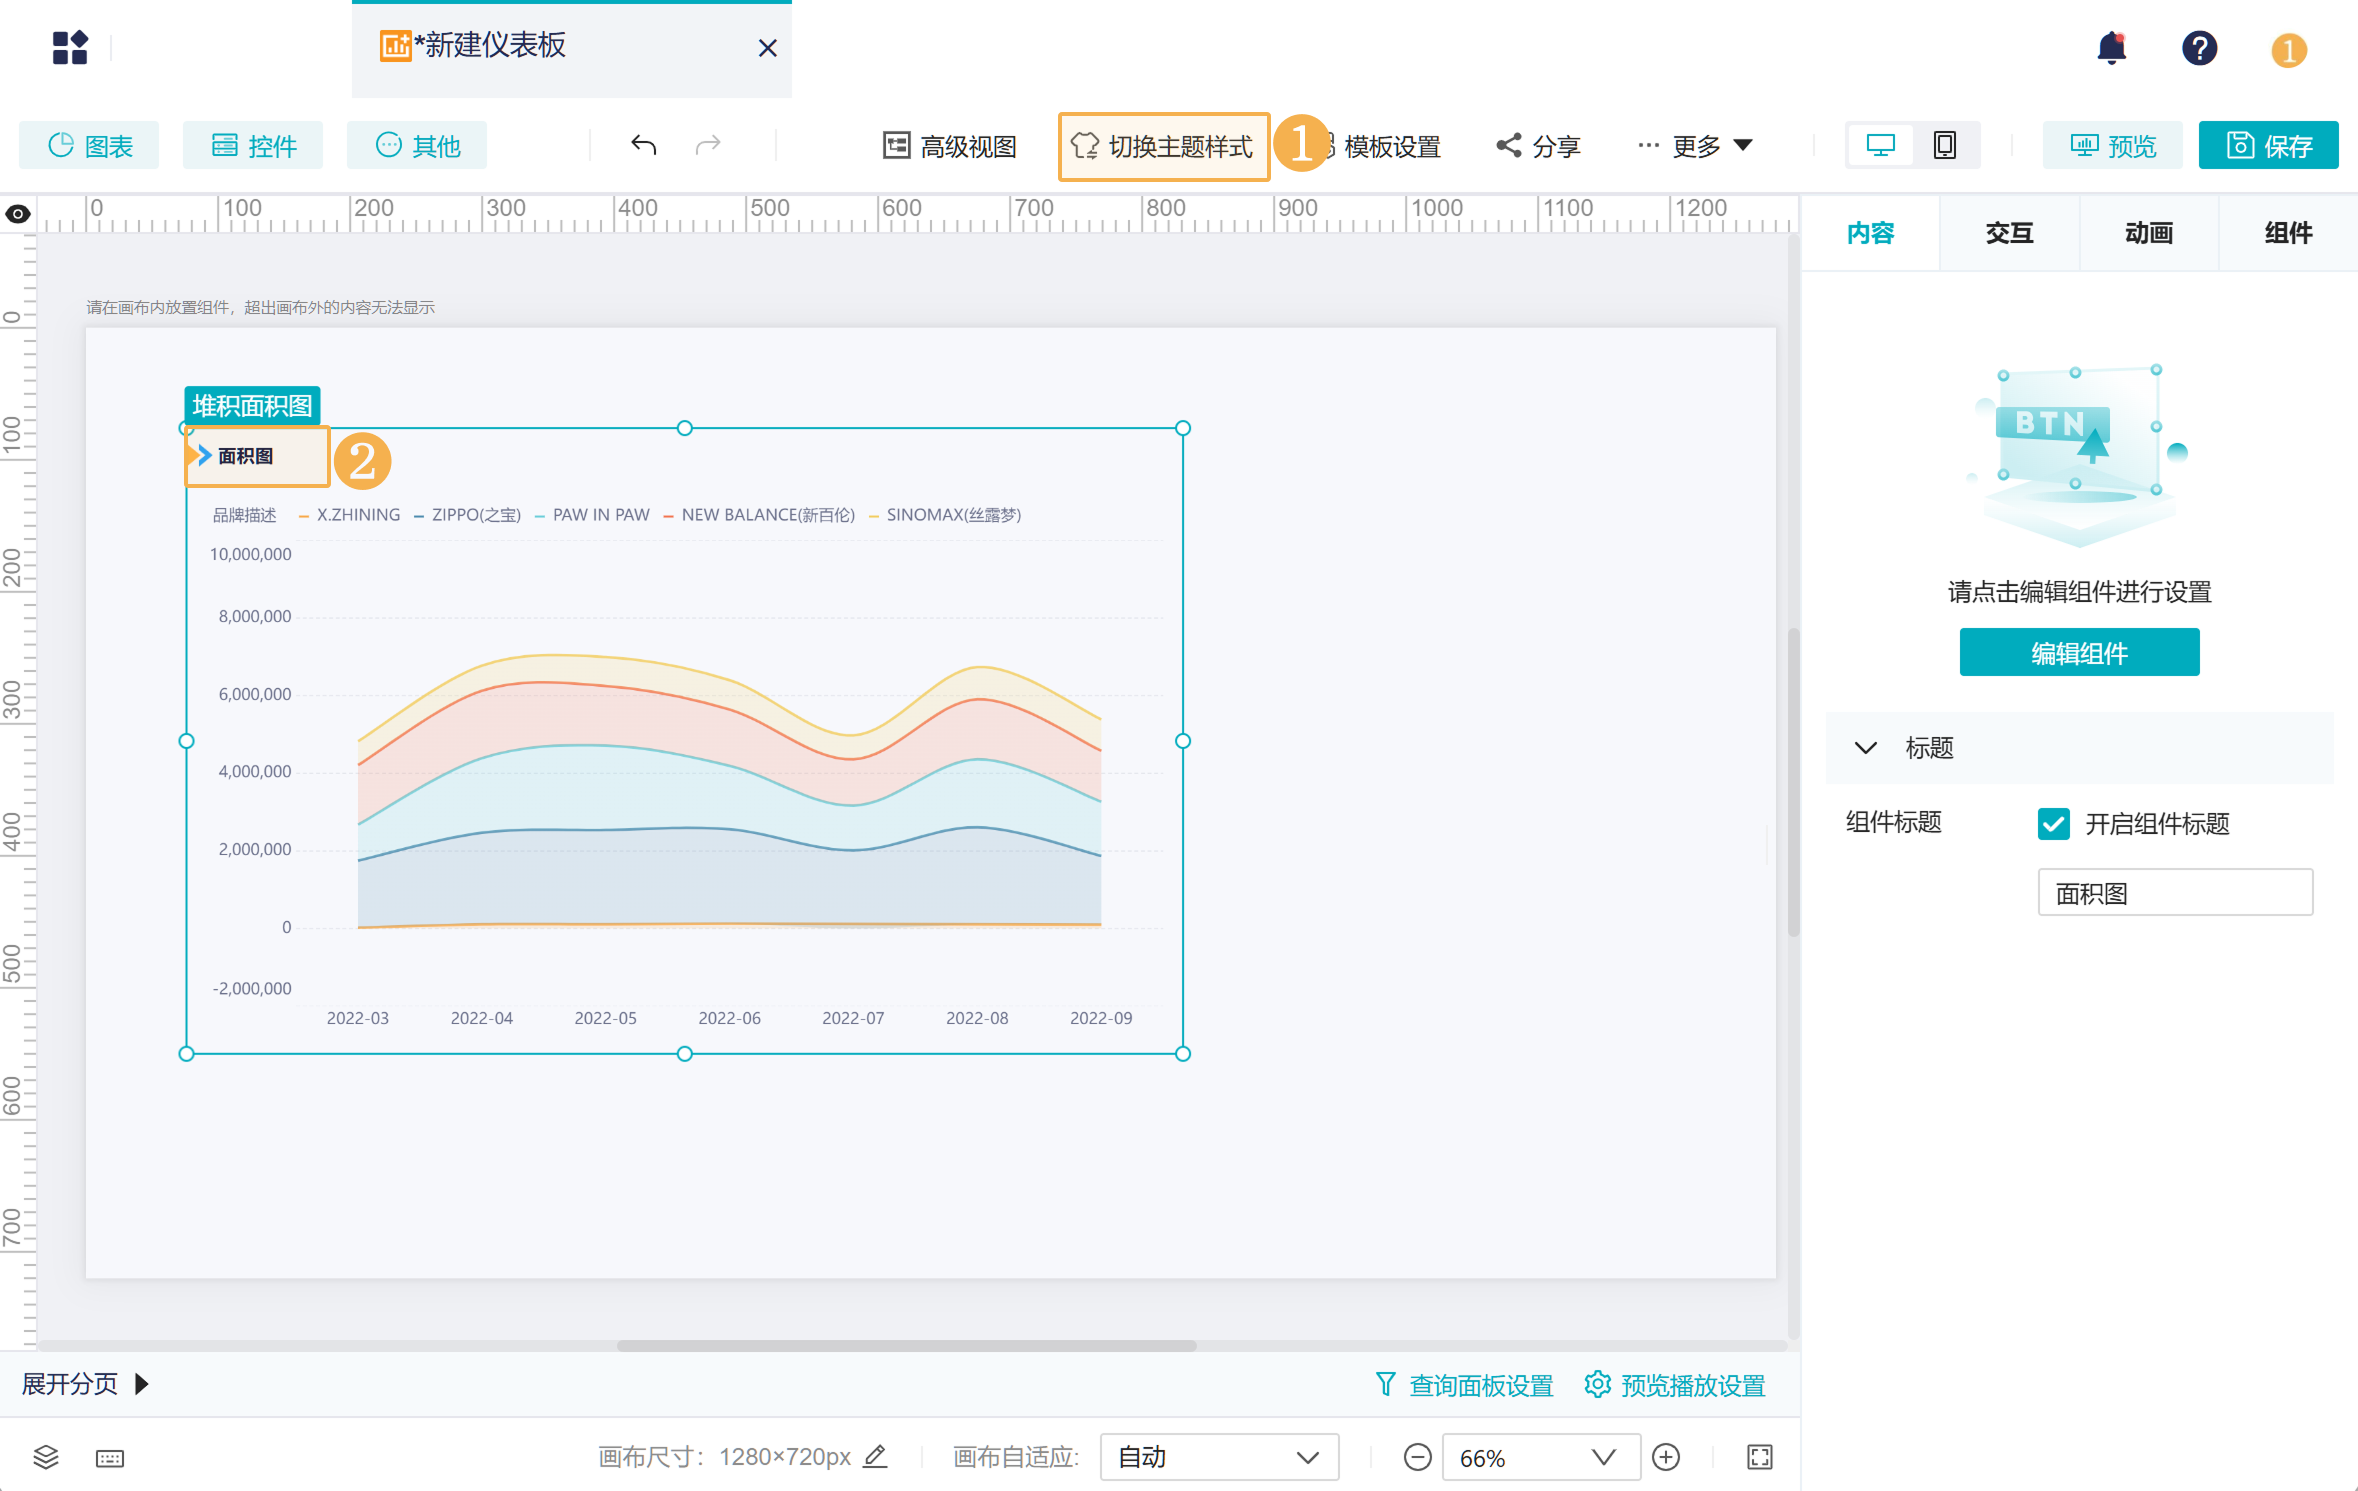Toggle the eye visibility icon near ruler

pos(18,214)
